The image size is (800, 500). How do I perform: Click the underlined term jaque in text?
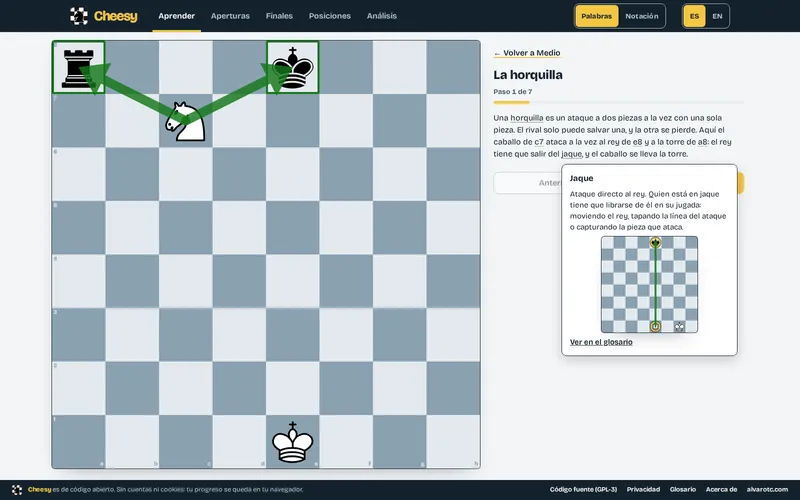click(571, 154)
